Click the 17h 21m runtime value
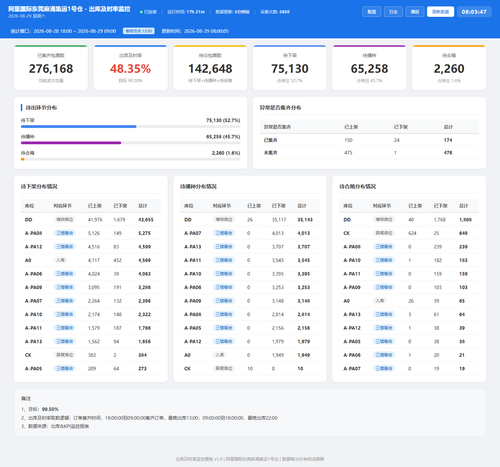Image resolution: width=500 pixels, height=467 pixels. point(196,12)
